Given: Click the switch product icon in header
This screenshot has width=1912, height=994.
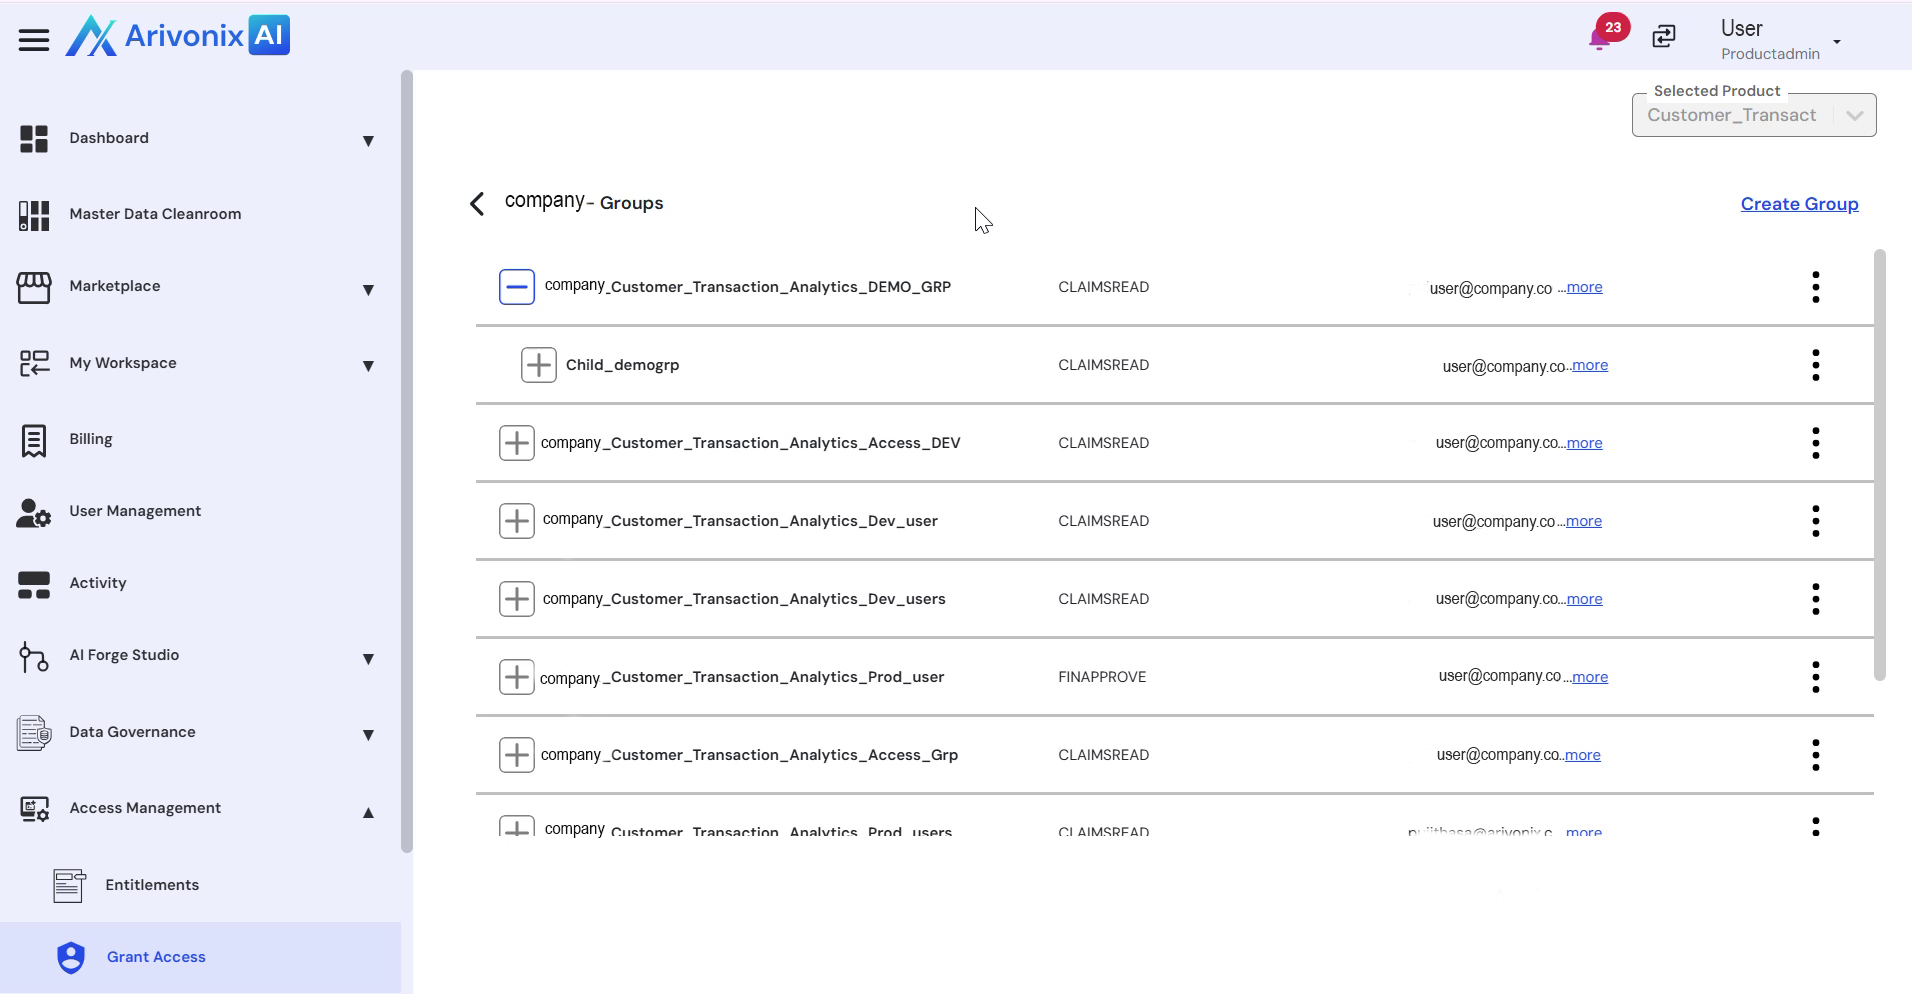Looking at the screenshot, I should pos(1664,37).
